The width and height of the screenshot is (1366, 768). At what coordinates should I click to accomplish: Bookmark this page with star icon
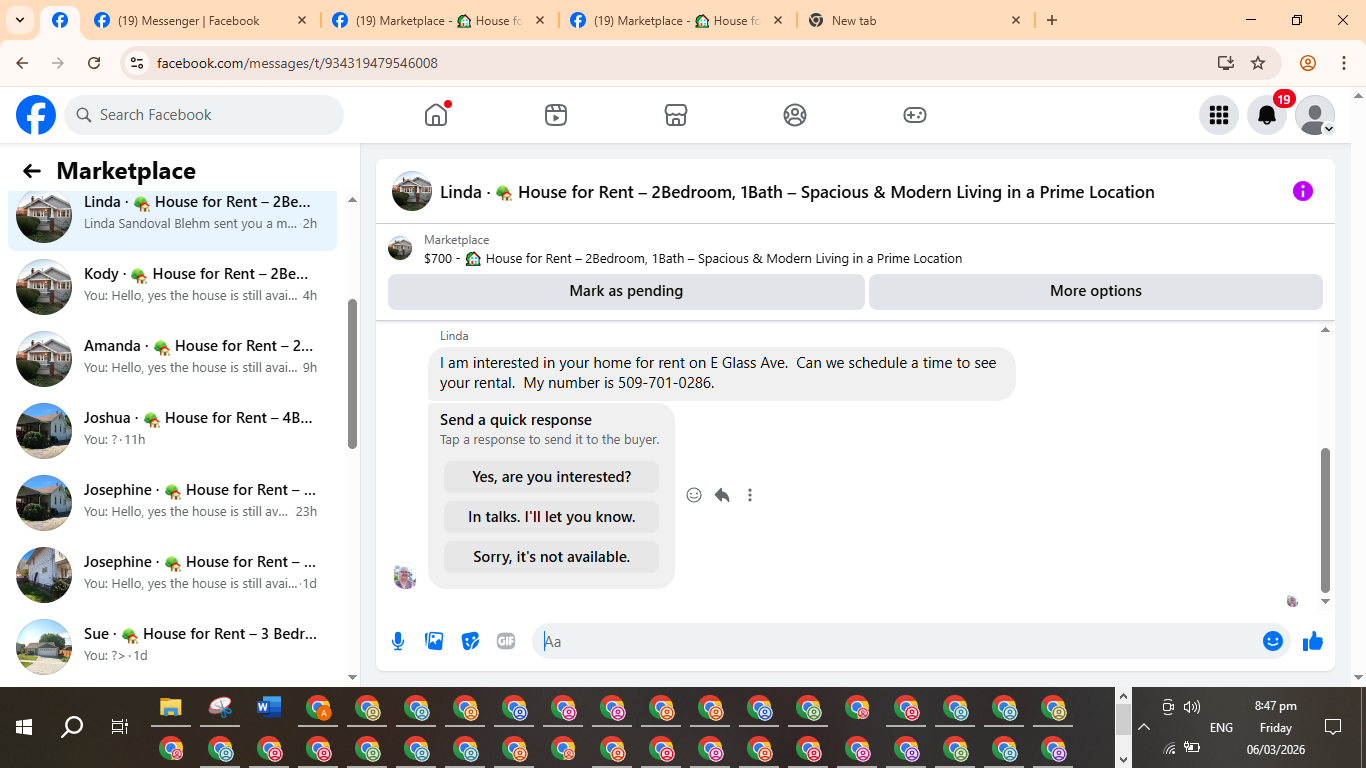coord(1258,63)
